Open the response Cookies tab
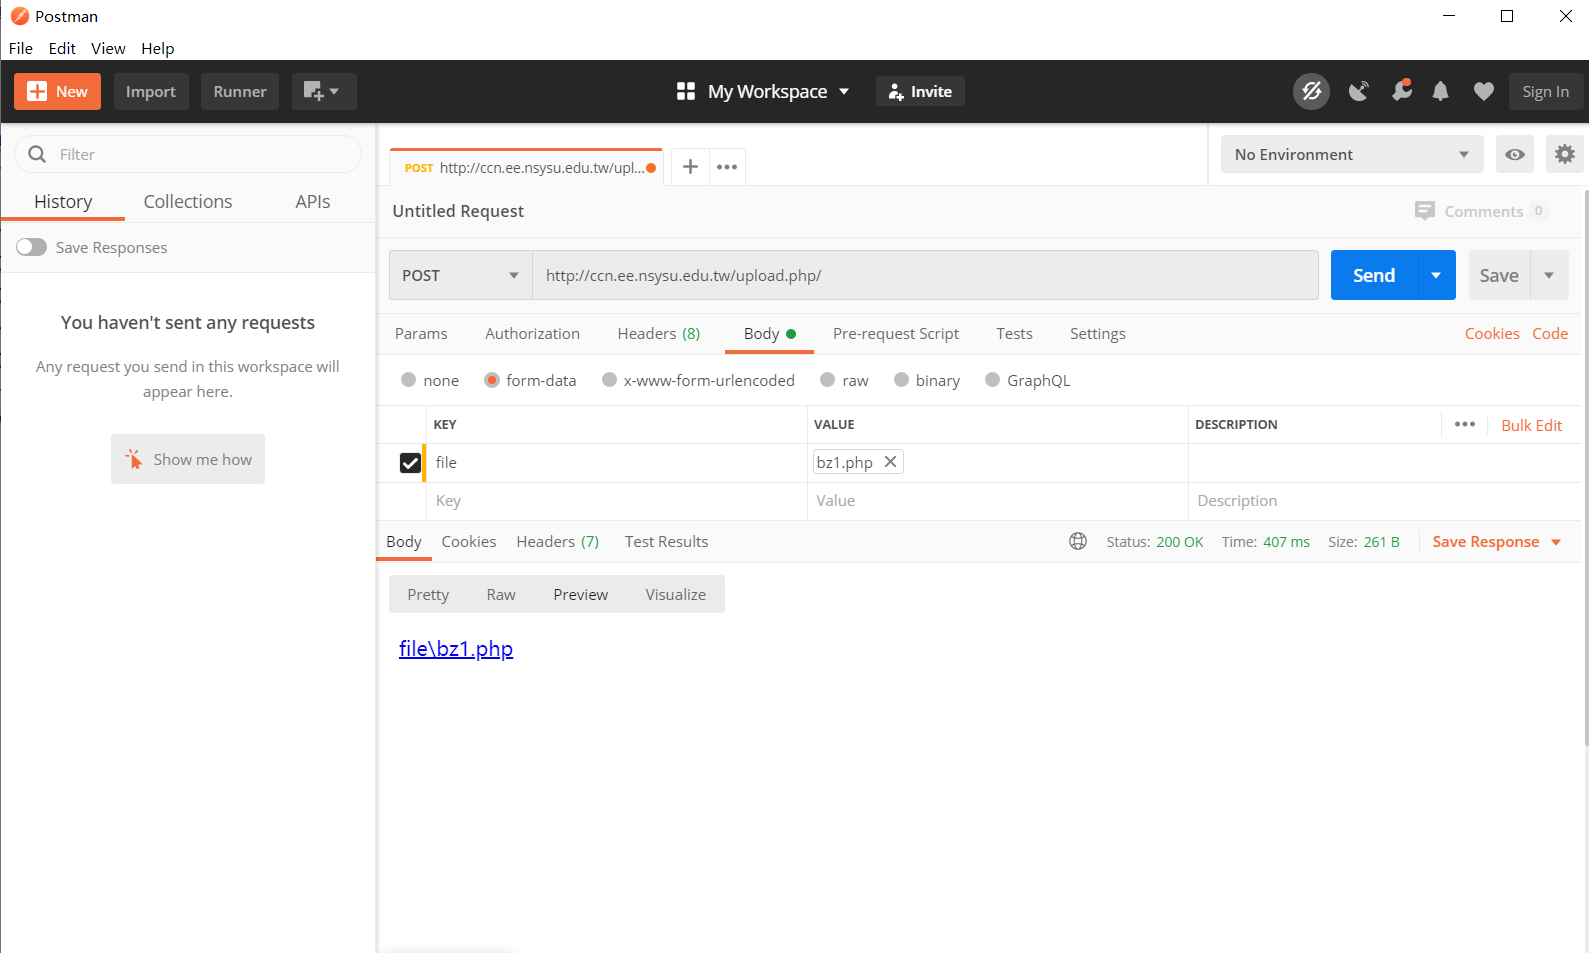 (x=469, y=542)
